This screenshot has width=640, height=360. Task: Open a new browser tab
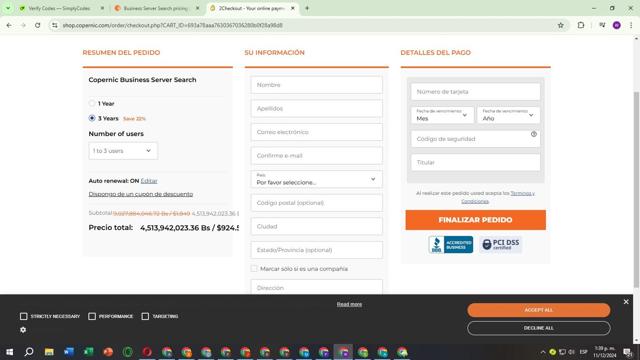(307, 8)
